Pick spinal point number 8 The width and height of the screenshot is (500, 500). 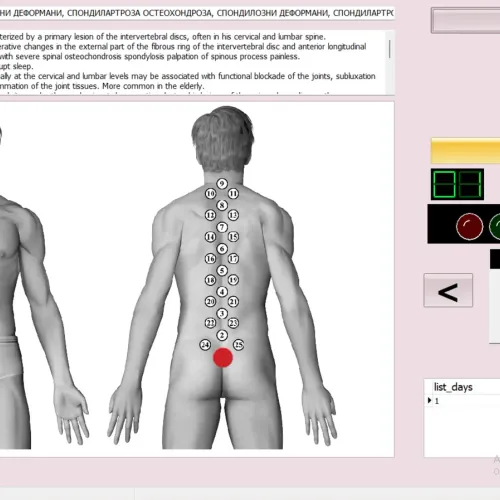[x=222, y=205]
